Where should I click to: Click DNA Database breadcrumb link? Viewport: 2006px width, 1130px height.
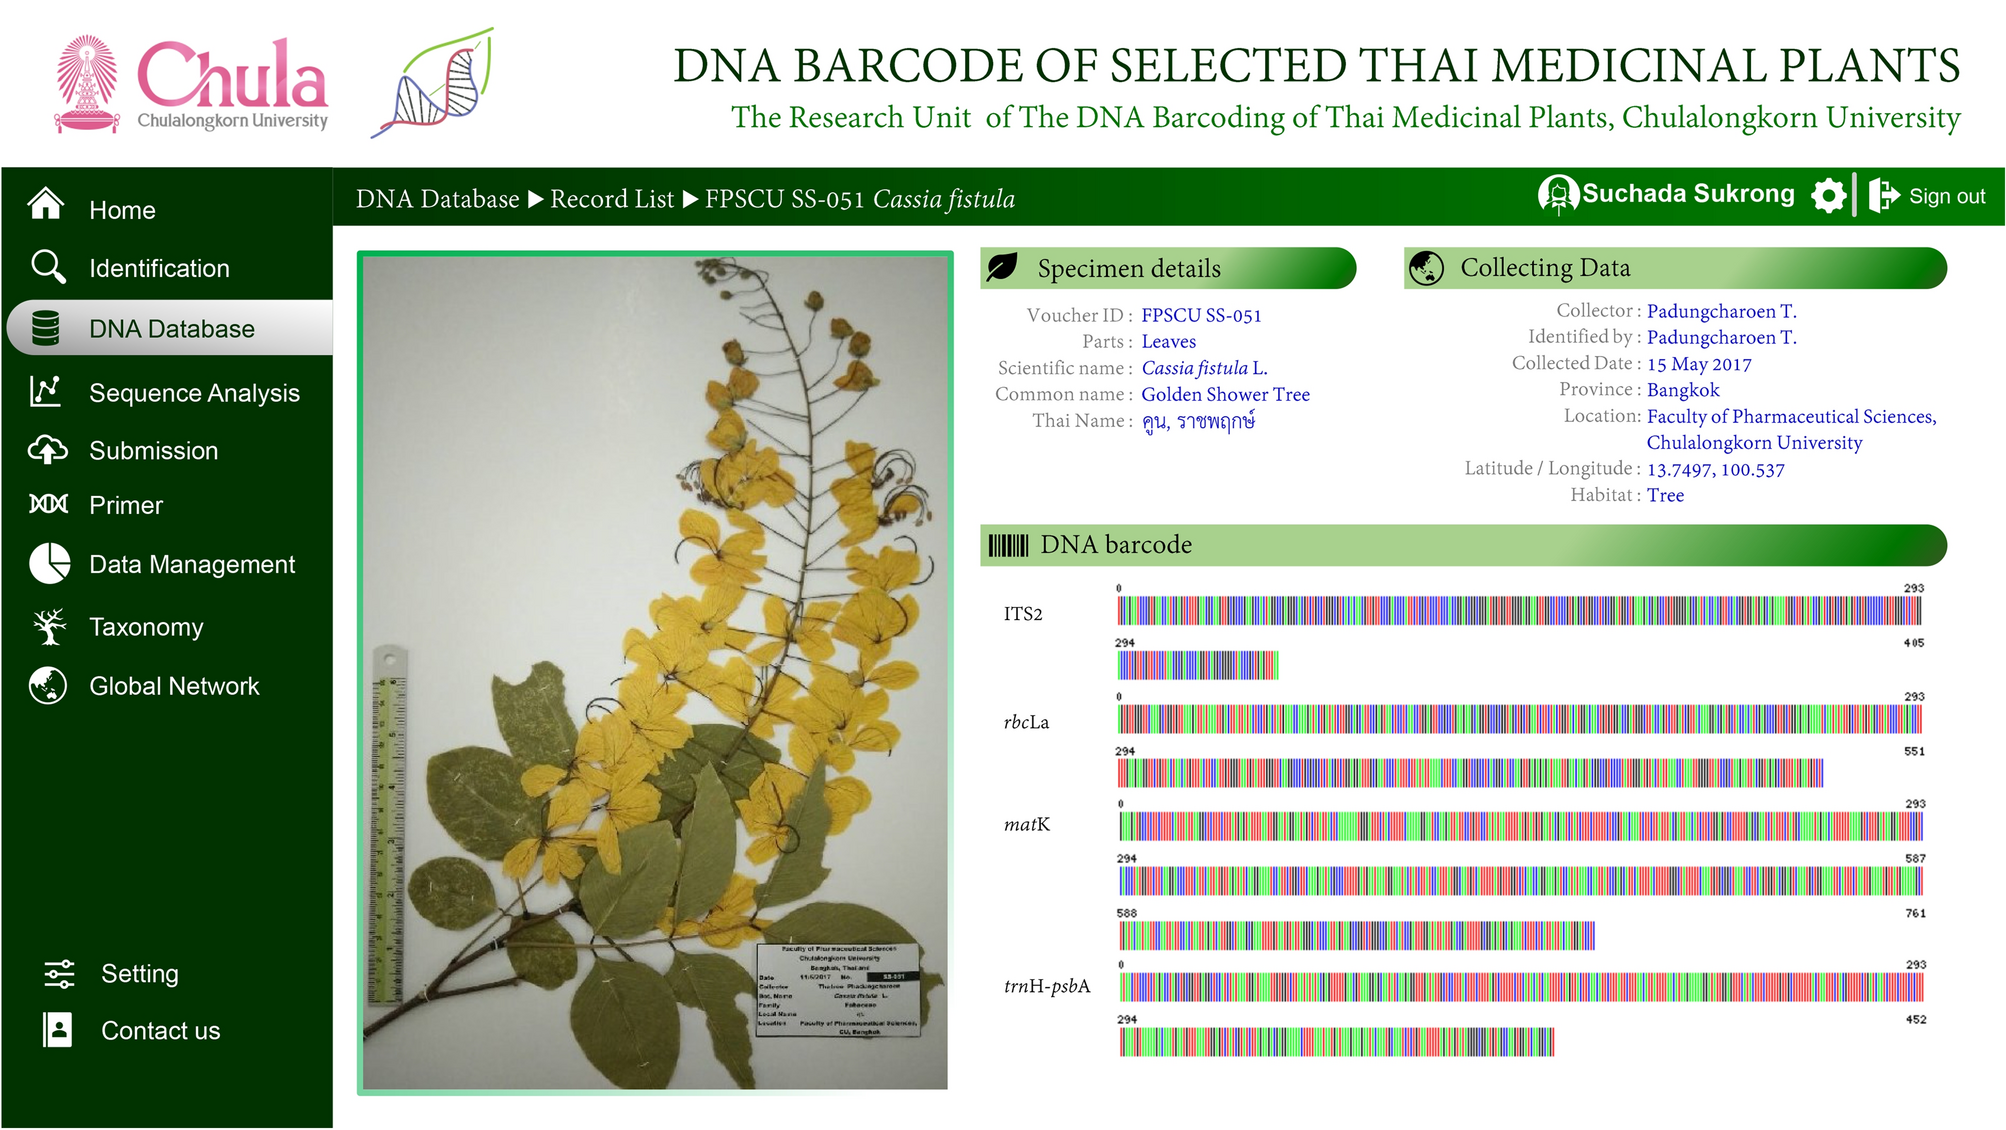click(437, 199)
